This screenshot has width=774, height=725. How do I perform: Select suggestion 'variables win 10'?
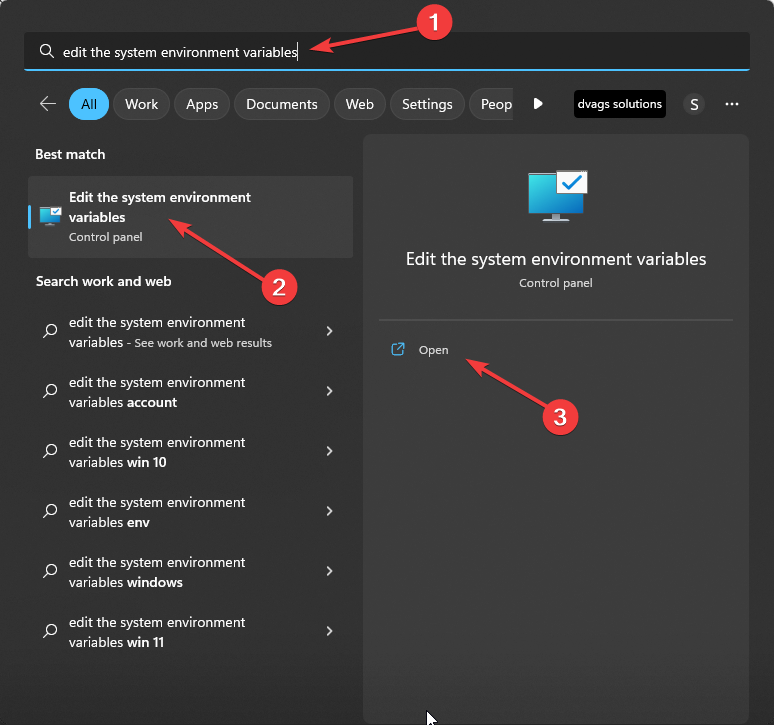[x=191, y=452]
